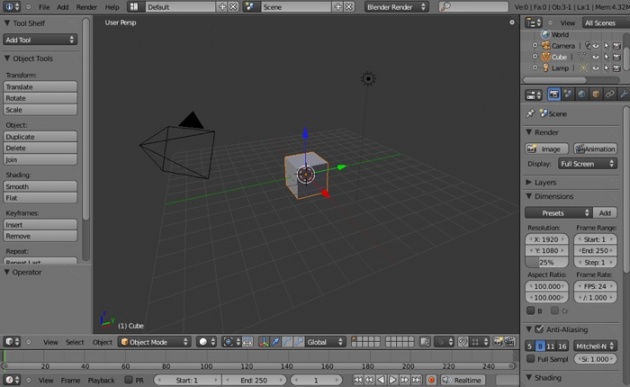Image resolution: width=630 pixels, height=387 pixels.
Task: Toggle the Full Sample checkbox
Action: [531, 358]
